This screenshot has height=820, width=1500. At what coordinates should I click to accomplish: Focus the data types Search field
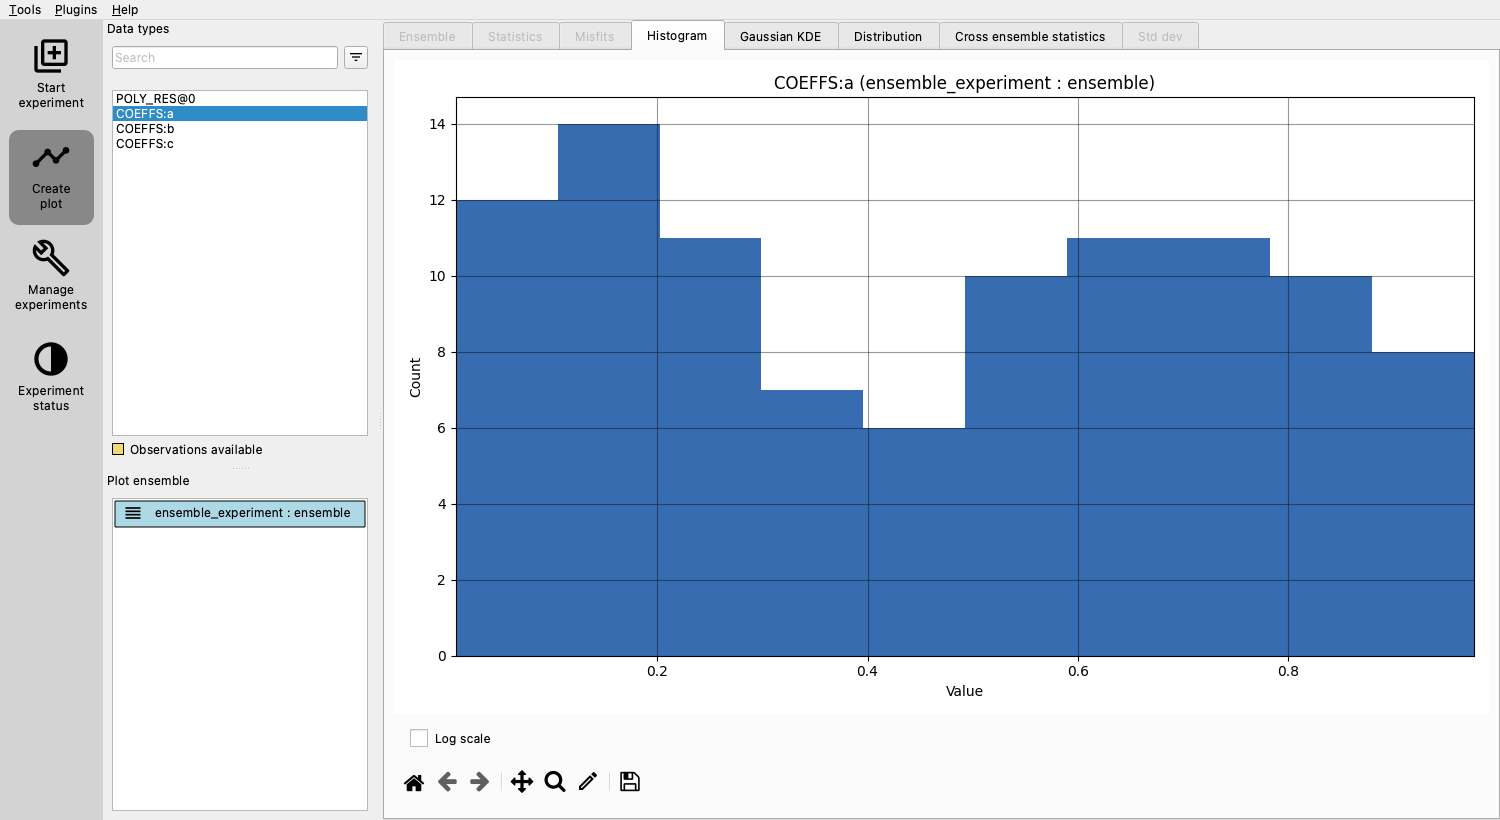(x=225, y=58)
